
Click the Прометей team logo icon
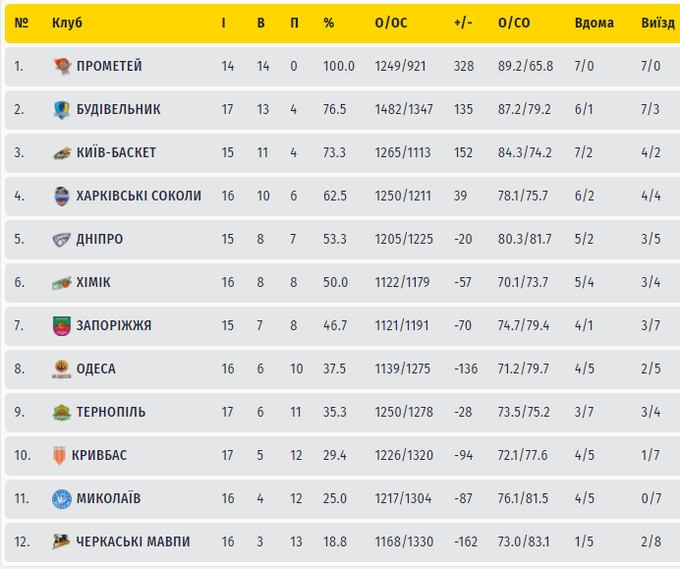[62, 66]
